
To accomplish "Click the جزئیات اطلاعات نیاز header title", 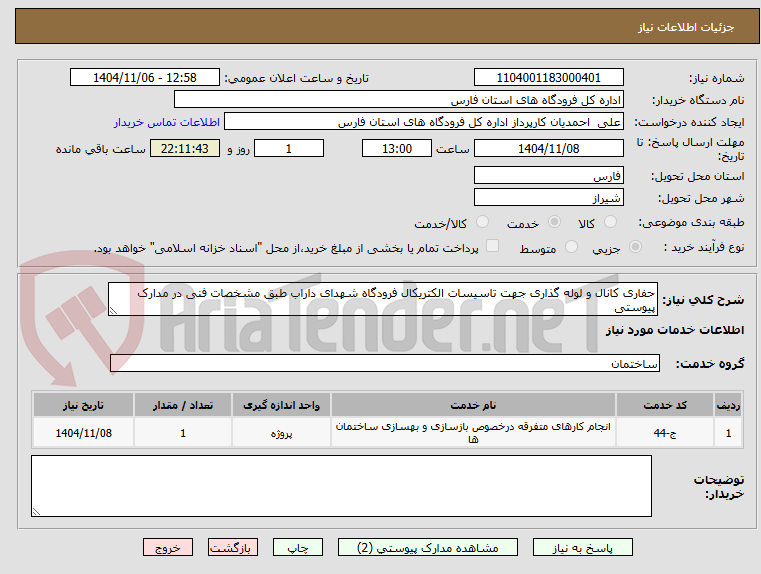I will 686,27.
